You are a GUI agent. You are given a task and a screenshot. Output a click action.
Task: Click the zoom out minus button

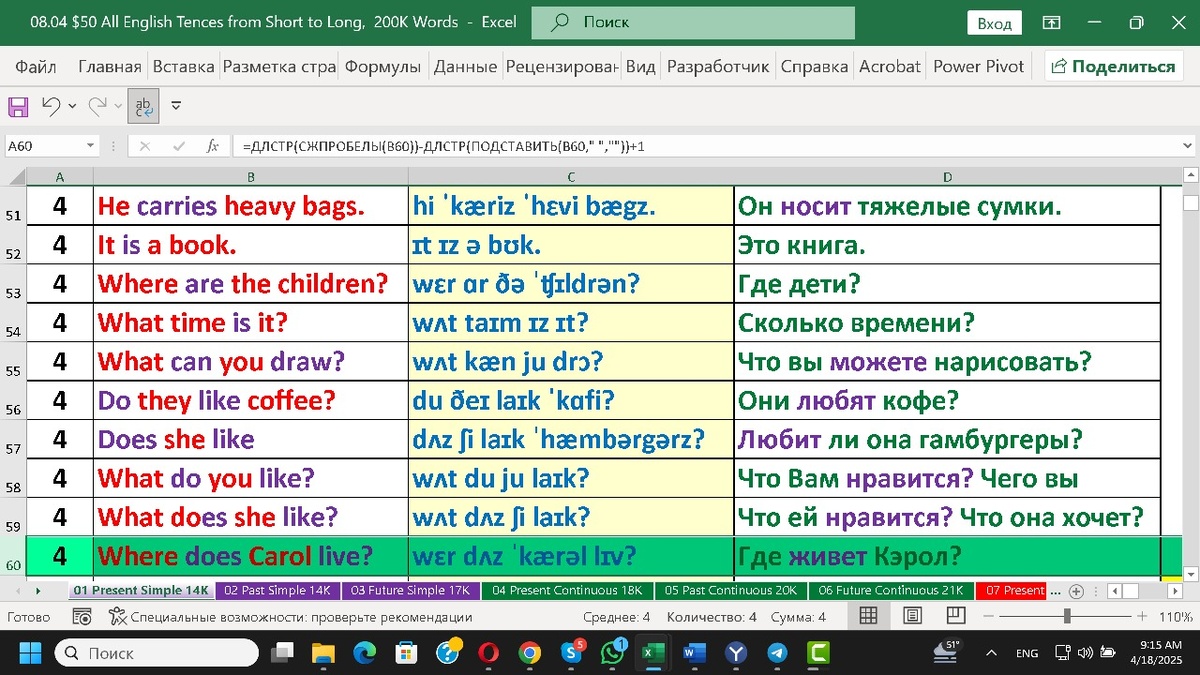coord(989,617)
